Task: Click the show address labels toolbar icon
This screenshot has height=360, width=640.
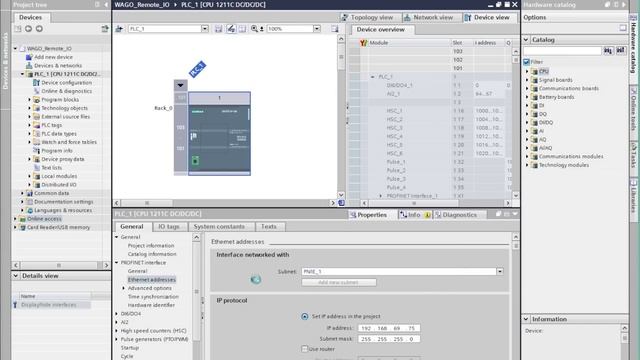Action: [231, 29]
